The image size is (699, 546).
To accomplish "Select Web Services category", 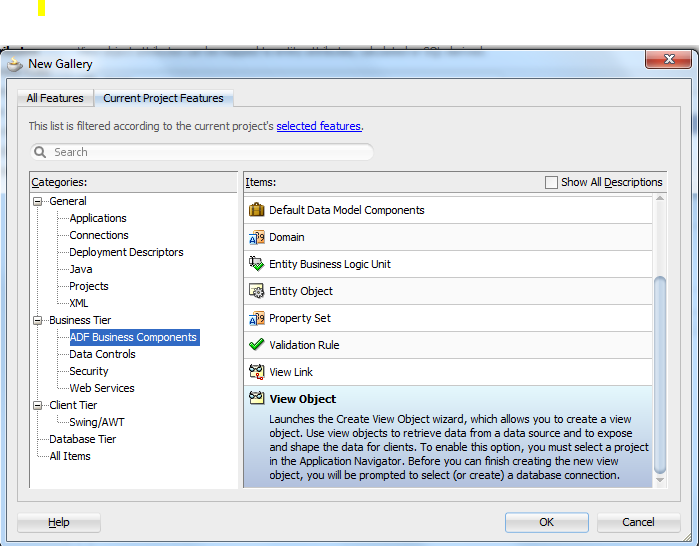I will coord(102,388).
